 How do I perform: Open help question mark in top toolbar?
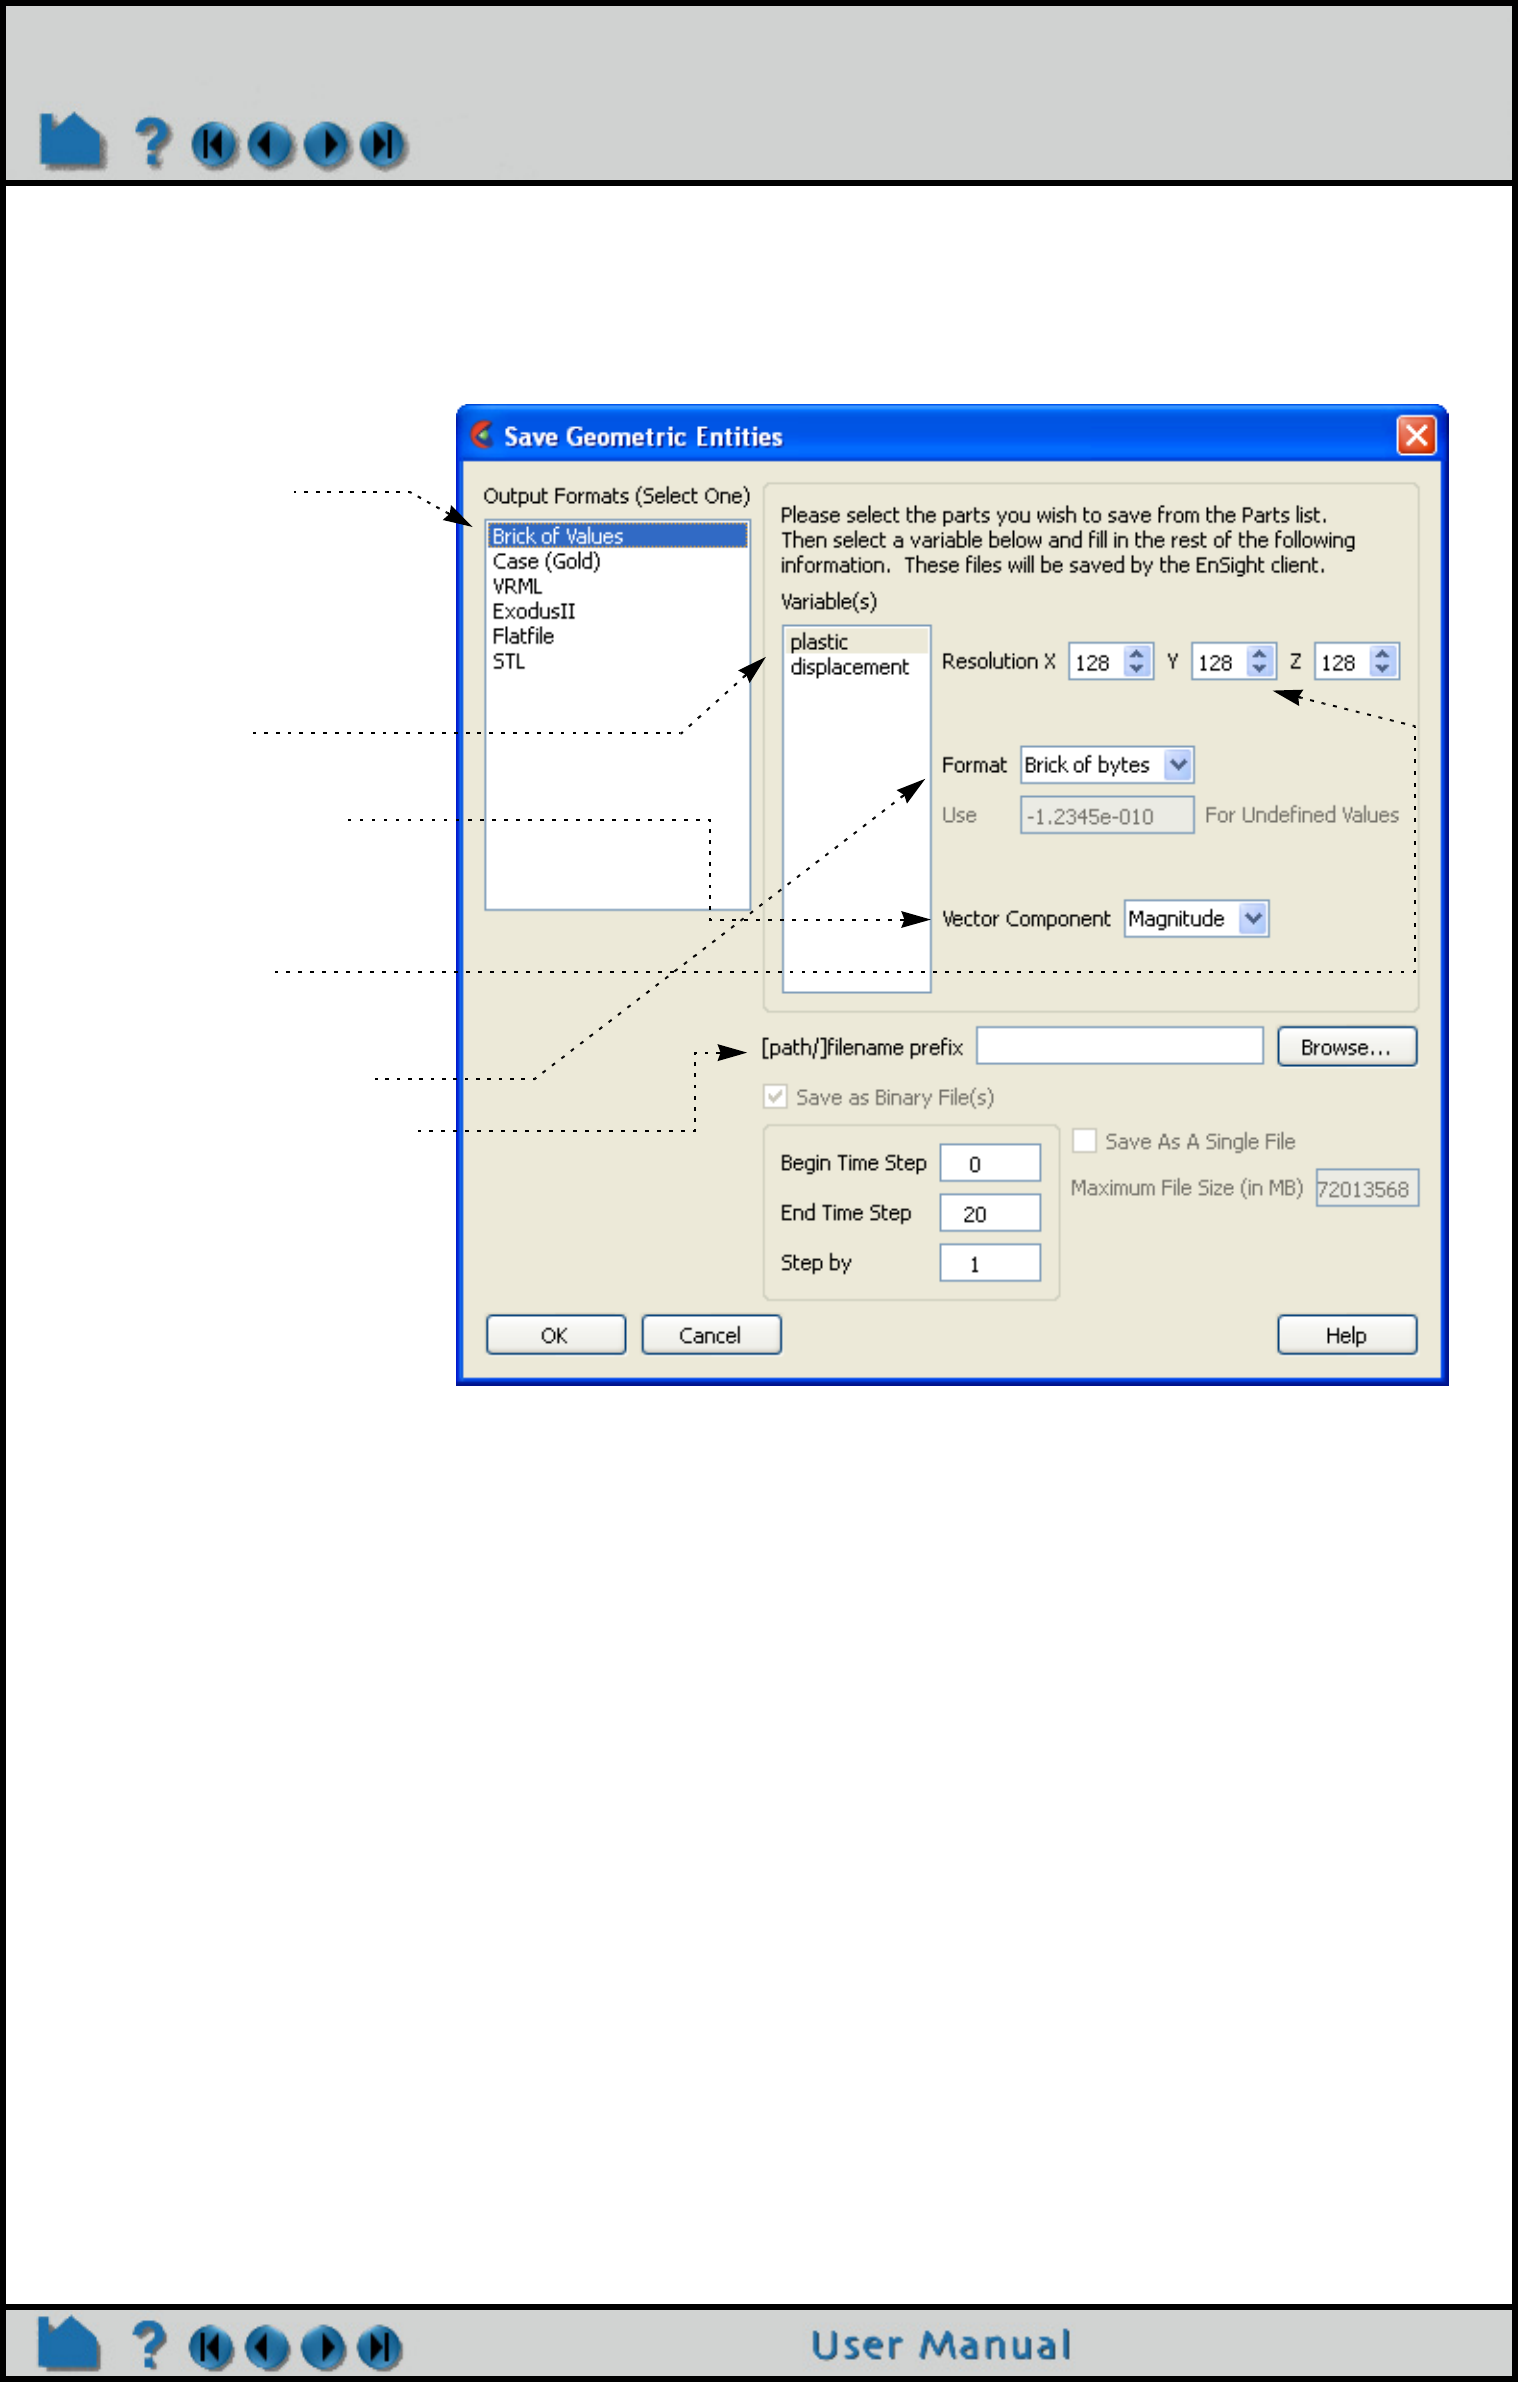click(152, 142)
